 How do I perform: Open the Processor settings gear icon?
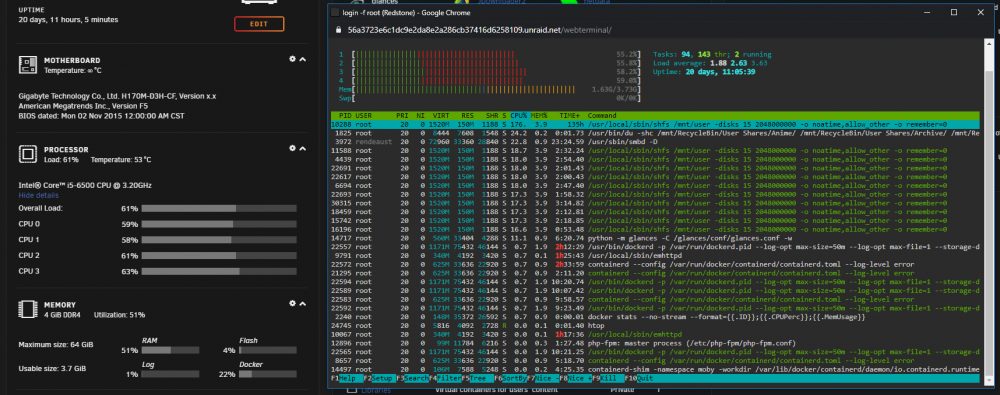(x=292, y=148)
